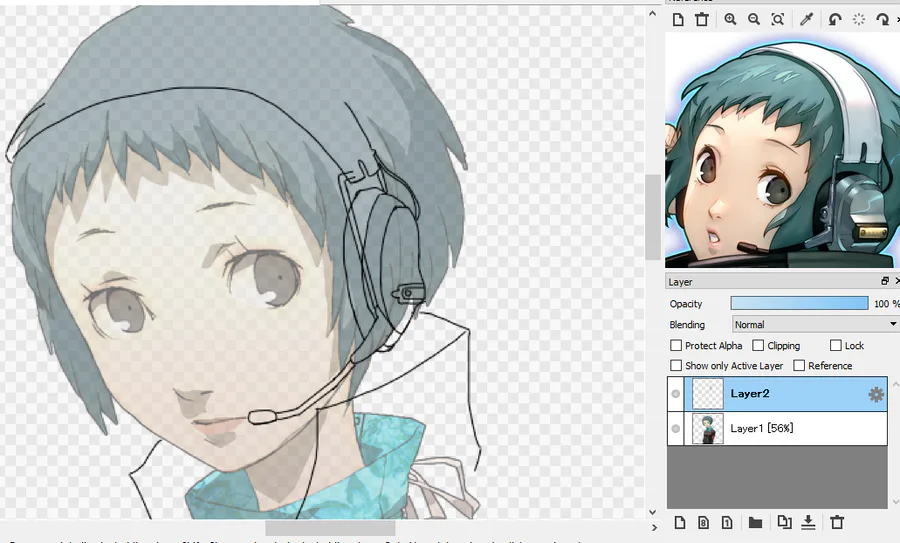Click the canvas right scroll arrow
The image size is (900, 543).
point(653,528)
